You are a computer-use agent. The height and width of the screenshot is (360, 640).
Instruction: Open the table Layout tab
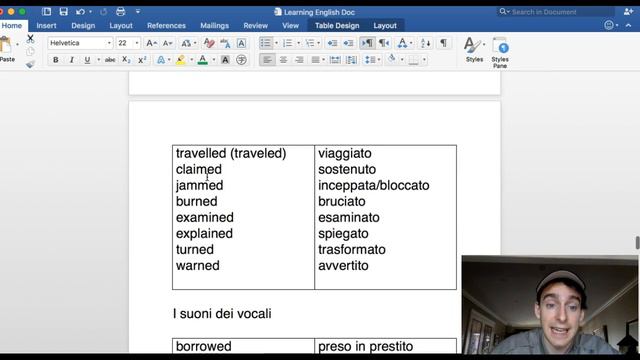point(385,25)
